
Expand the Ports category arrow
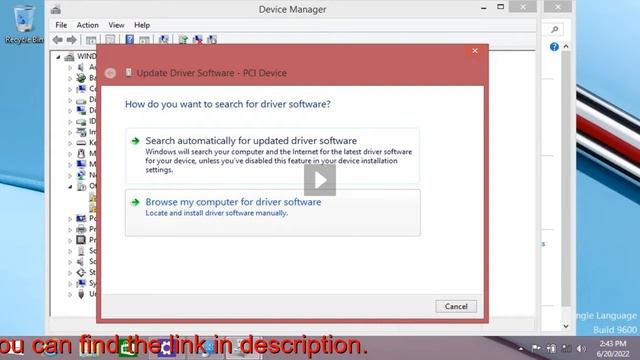(70, 218)
